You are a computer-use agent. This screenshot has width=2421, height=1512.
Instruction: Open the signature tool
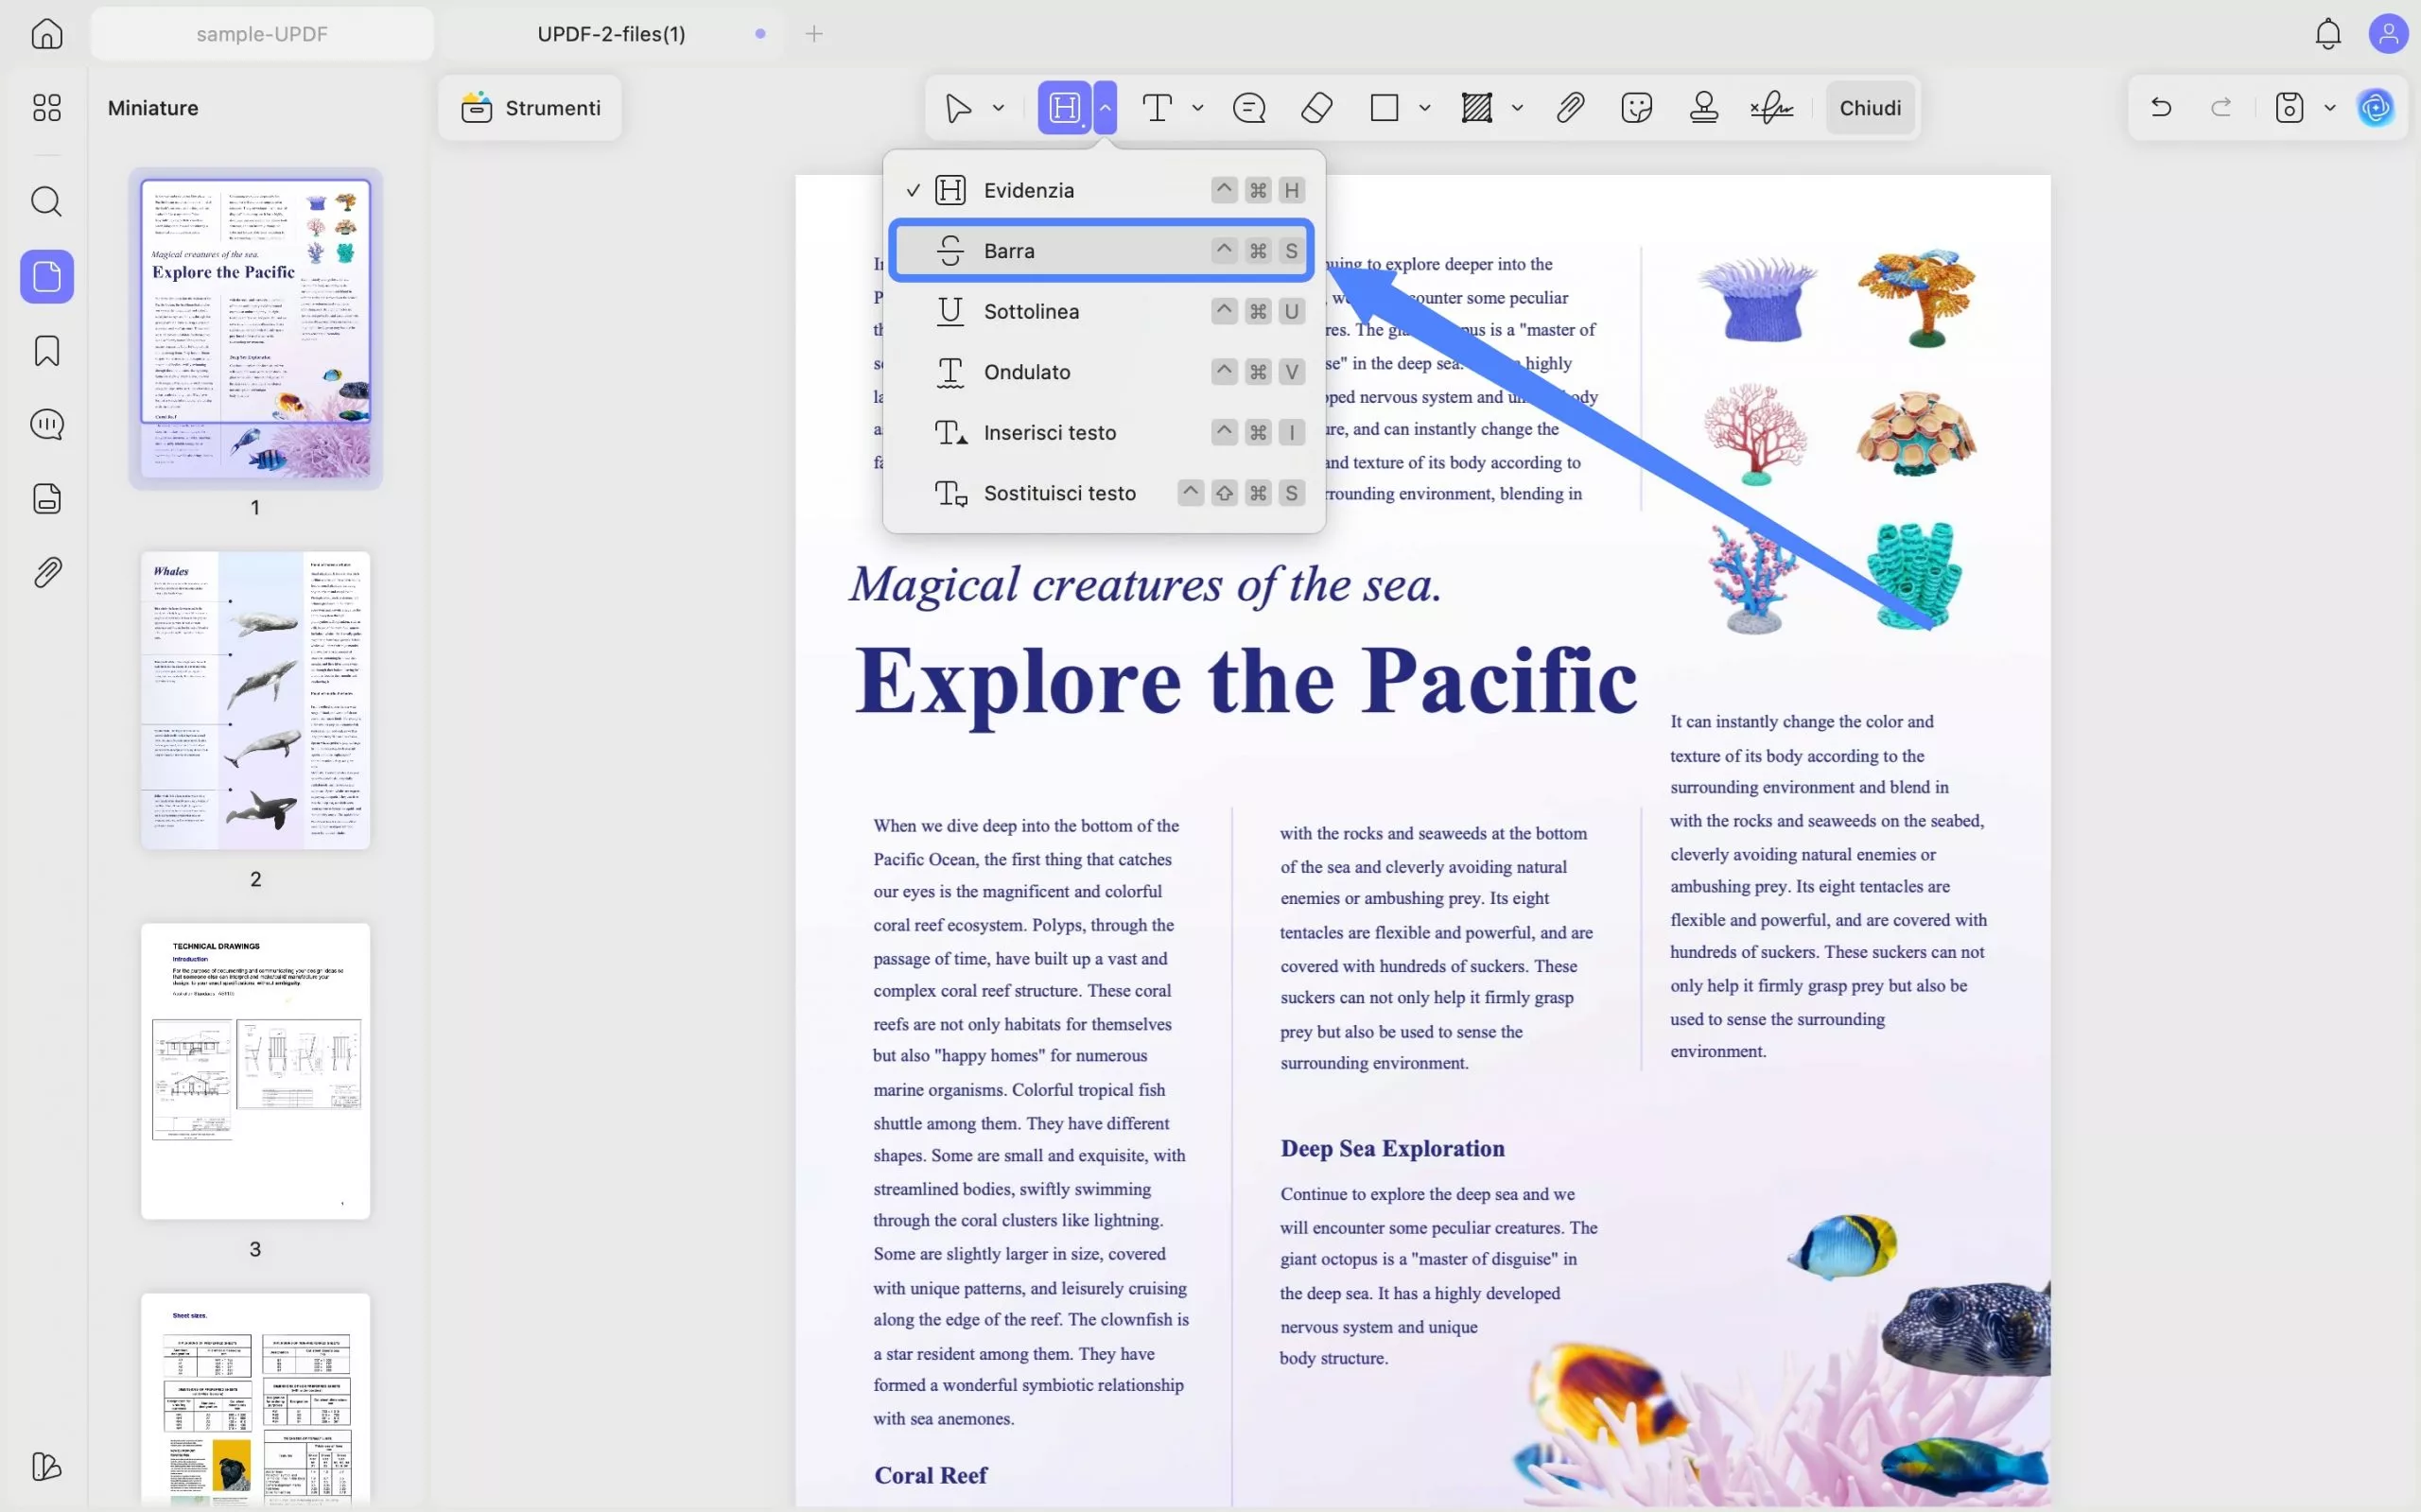click(1771, 108)
